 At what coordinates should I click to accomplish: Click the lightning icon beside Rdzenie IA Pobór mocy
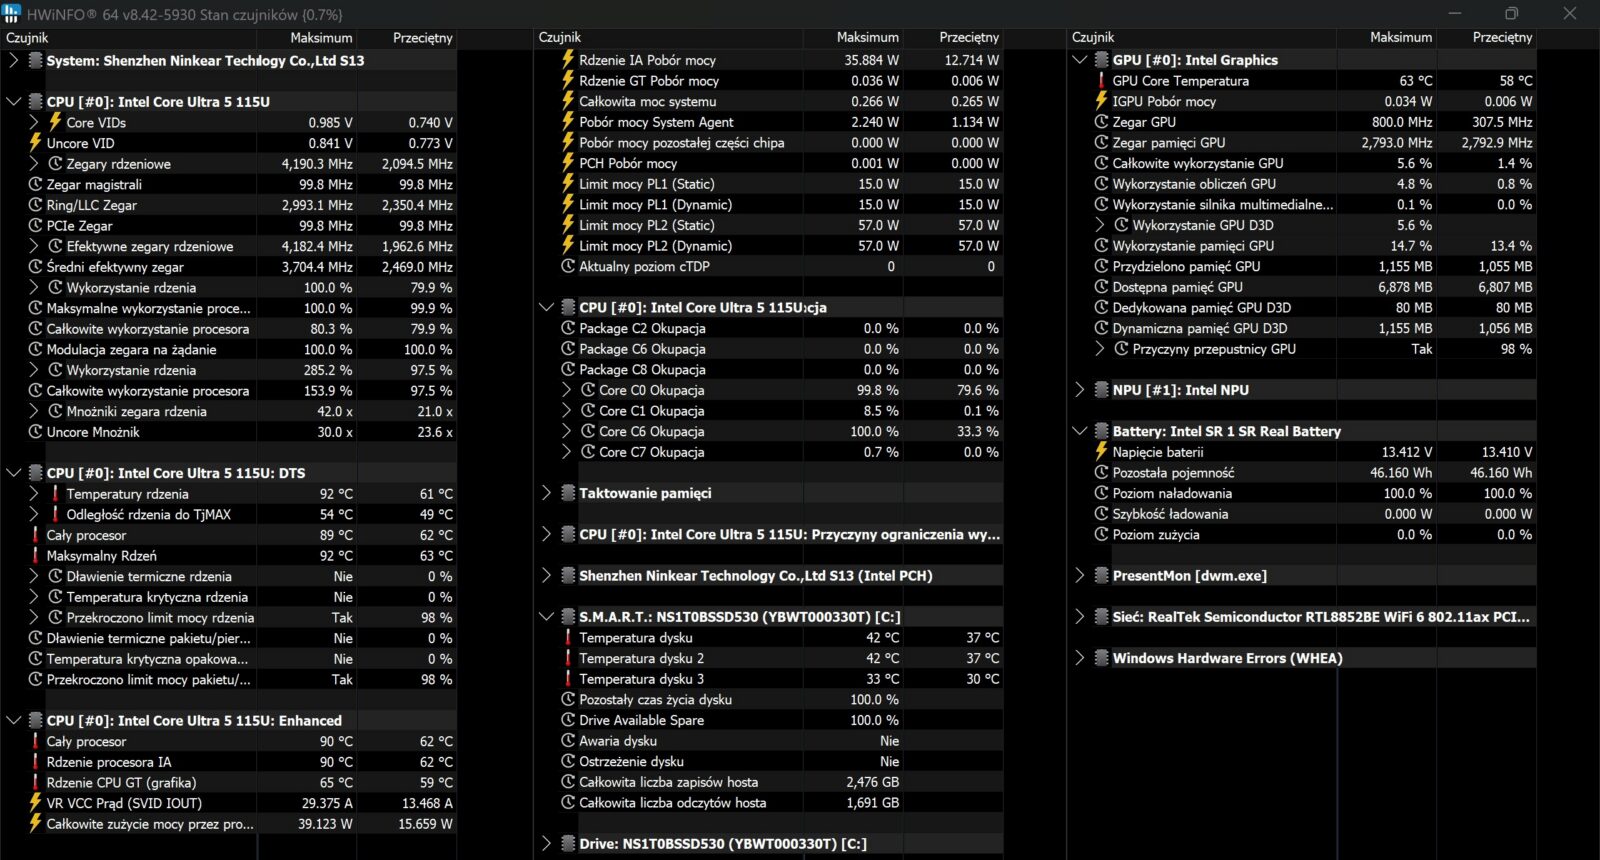568,60
